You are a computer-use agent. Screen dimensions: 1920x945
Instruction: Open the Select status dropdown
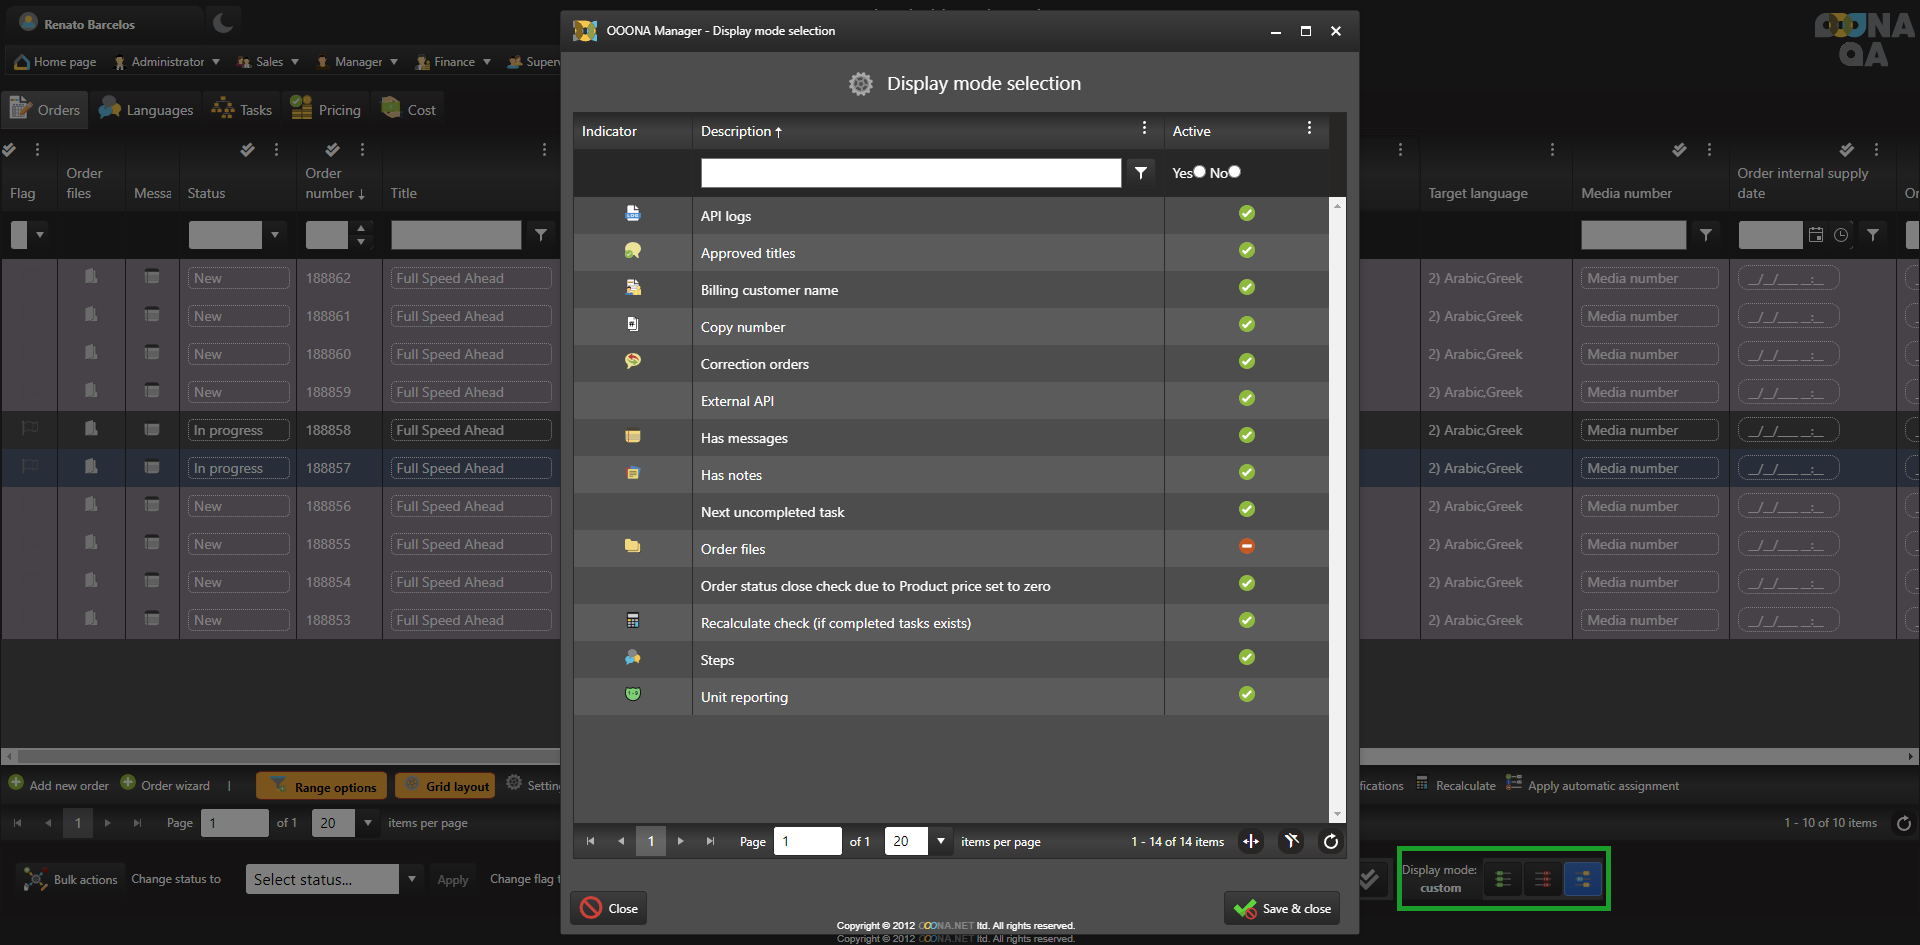(411, 880)
